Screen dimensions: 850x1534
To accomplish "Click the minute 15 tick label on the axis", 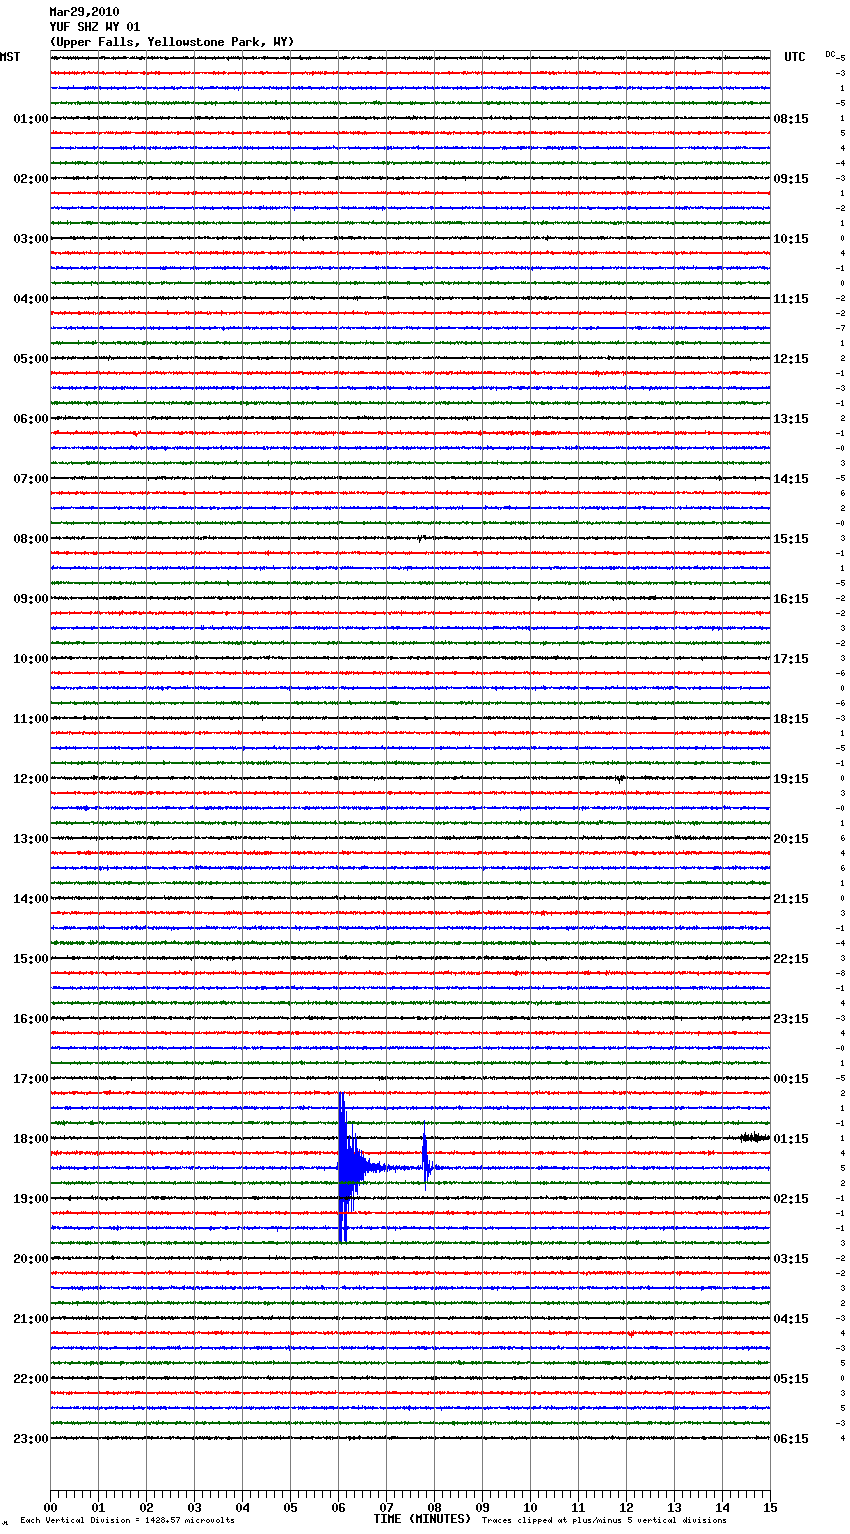I will (x=770, y=1507).
